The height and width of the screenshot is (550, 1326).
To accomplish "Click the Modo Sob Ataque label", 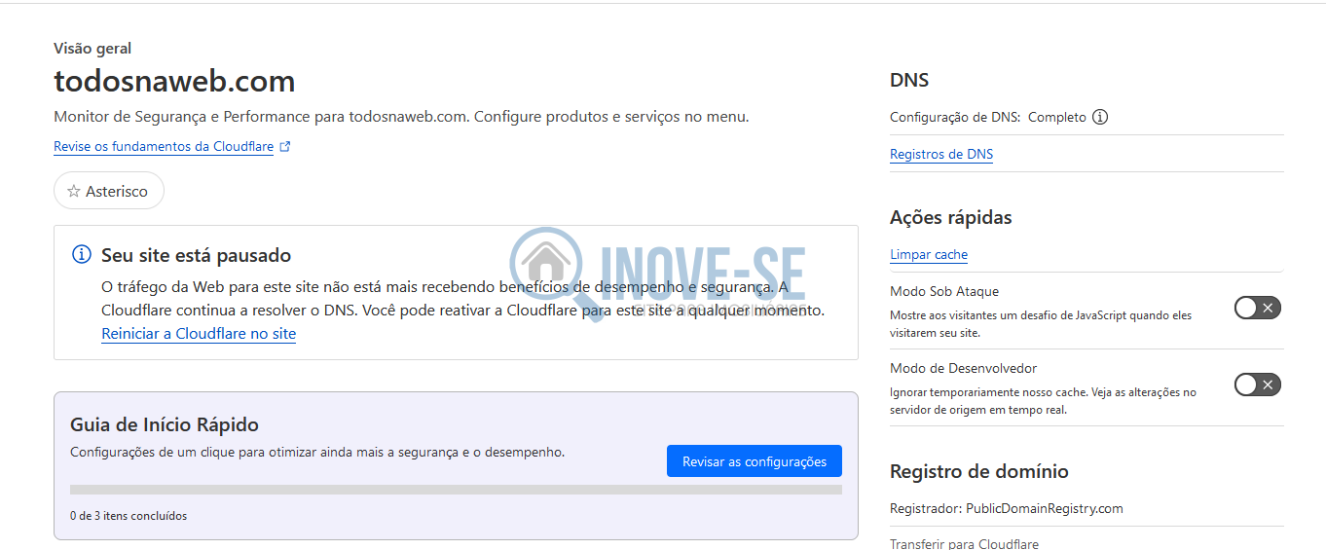I will (944, 291).
